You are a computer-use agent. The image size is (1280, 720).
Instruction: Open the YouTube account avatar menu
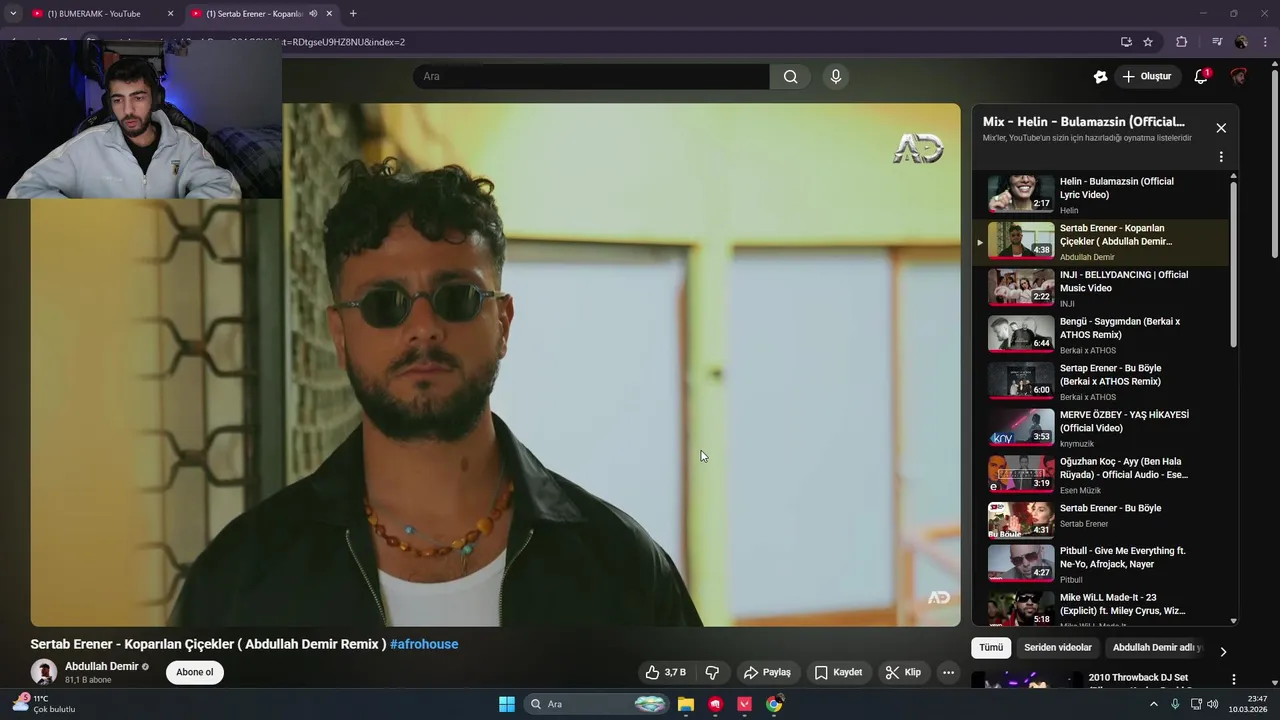pyautogui.click(x=1239, y=77)
